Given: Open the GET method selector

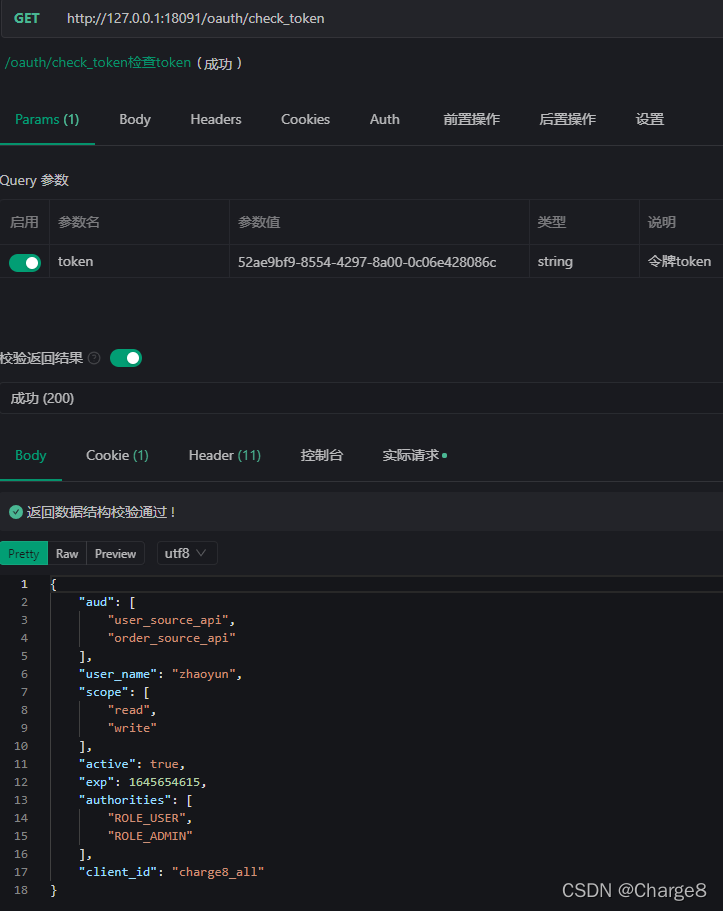Looking at the screenshot, I should (27, 19).
